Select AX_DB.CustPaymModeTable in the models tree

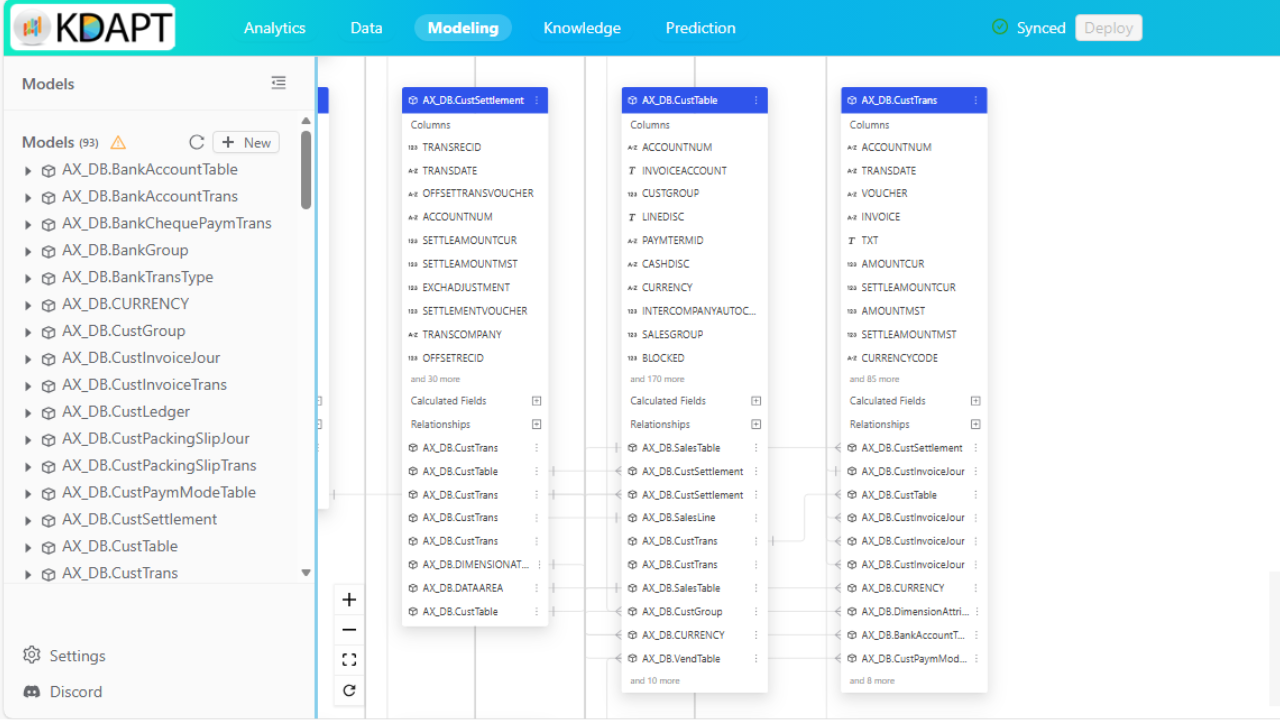[x=159, y=493]
